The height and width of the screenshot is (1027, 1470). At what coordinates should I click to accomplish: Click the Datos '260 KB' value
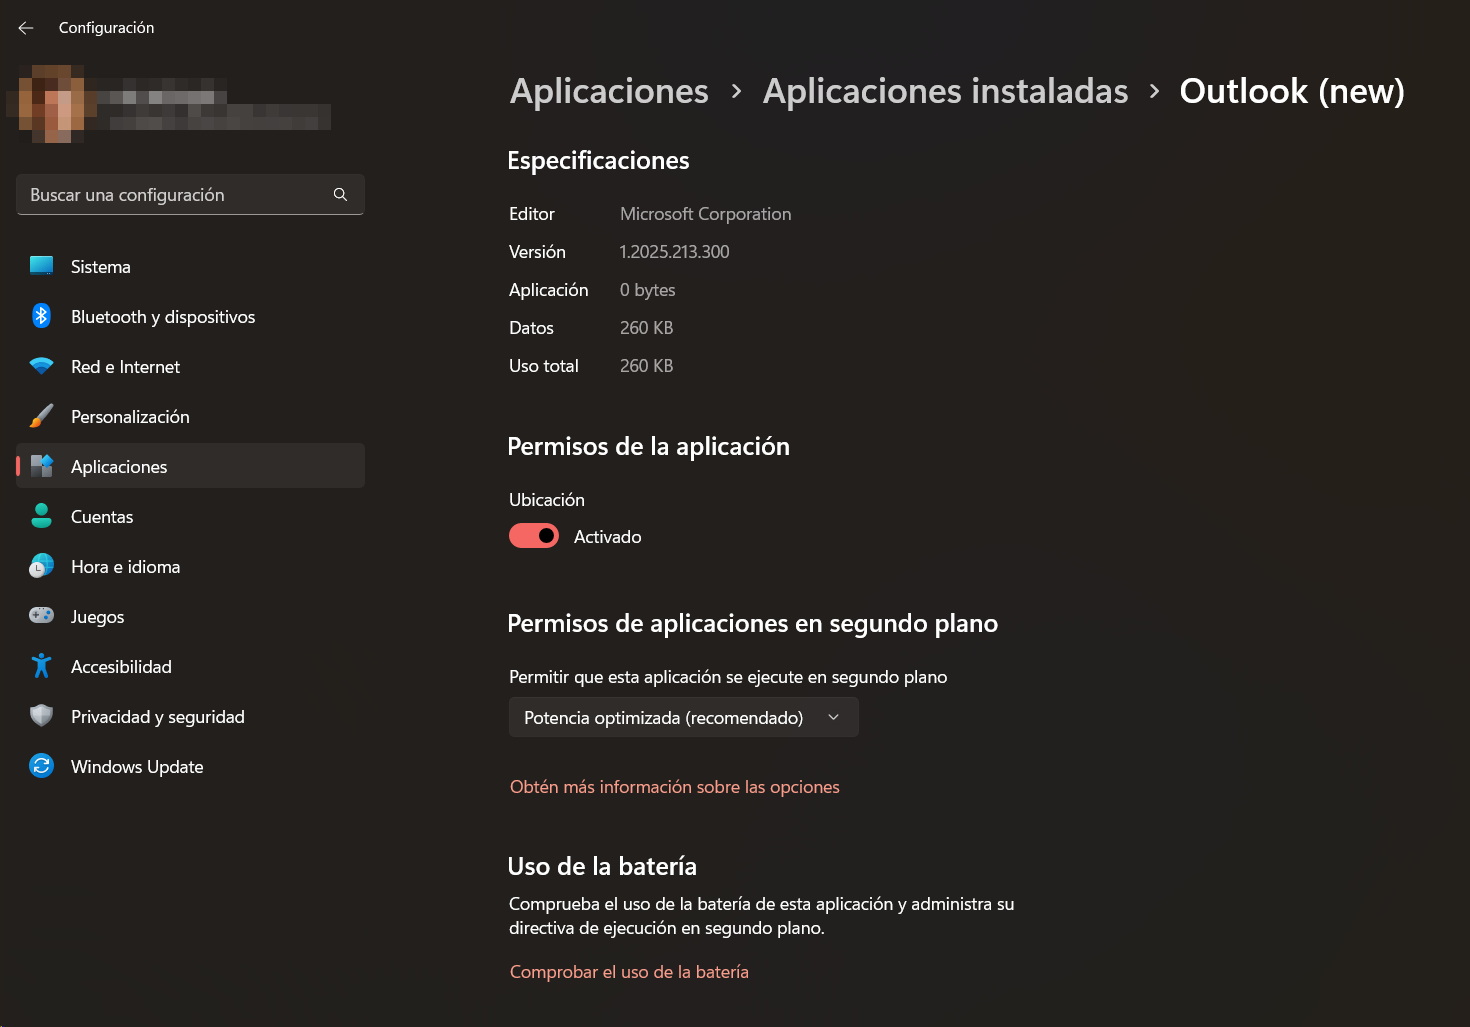646,328
